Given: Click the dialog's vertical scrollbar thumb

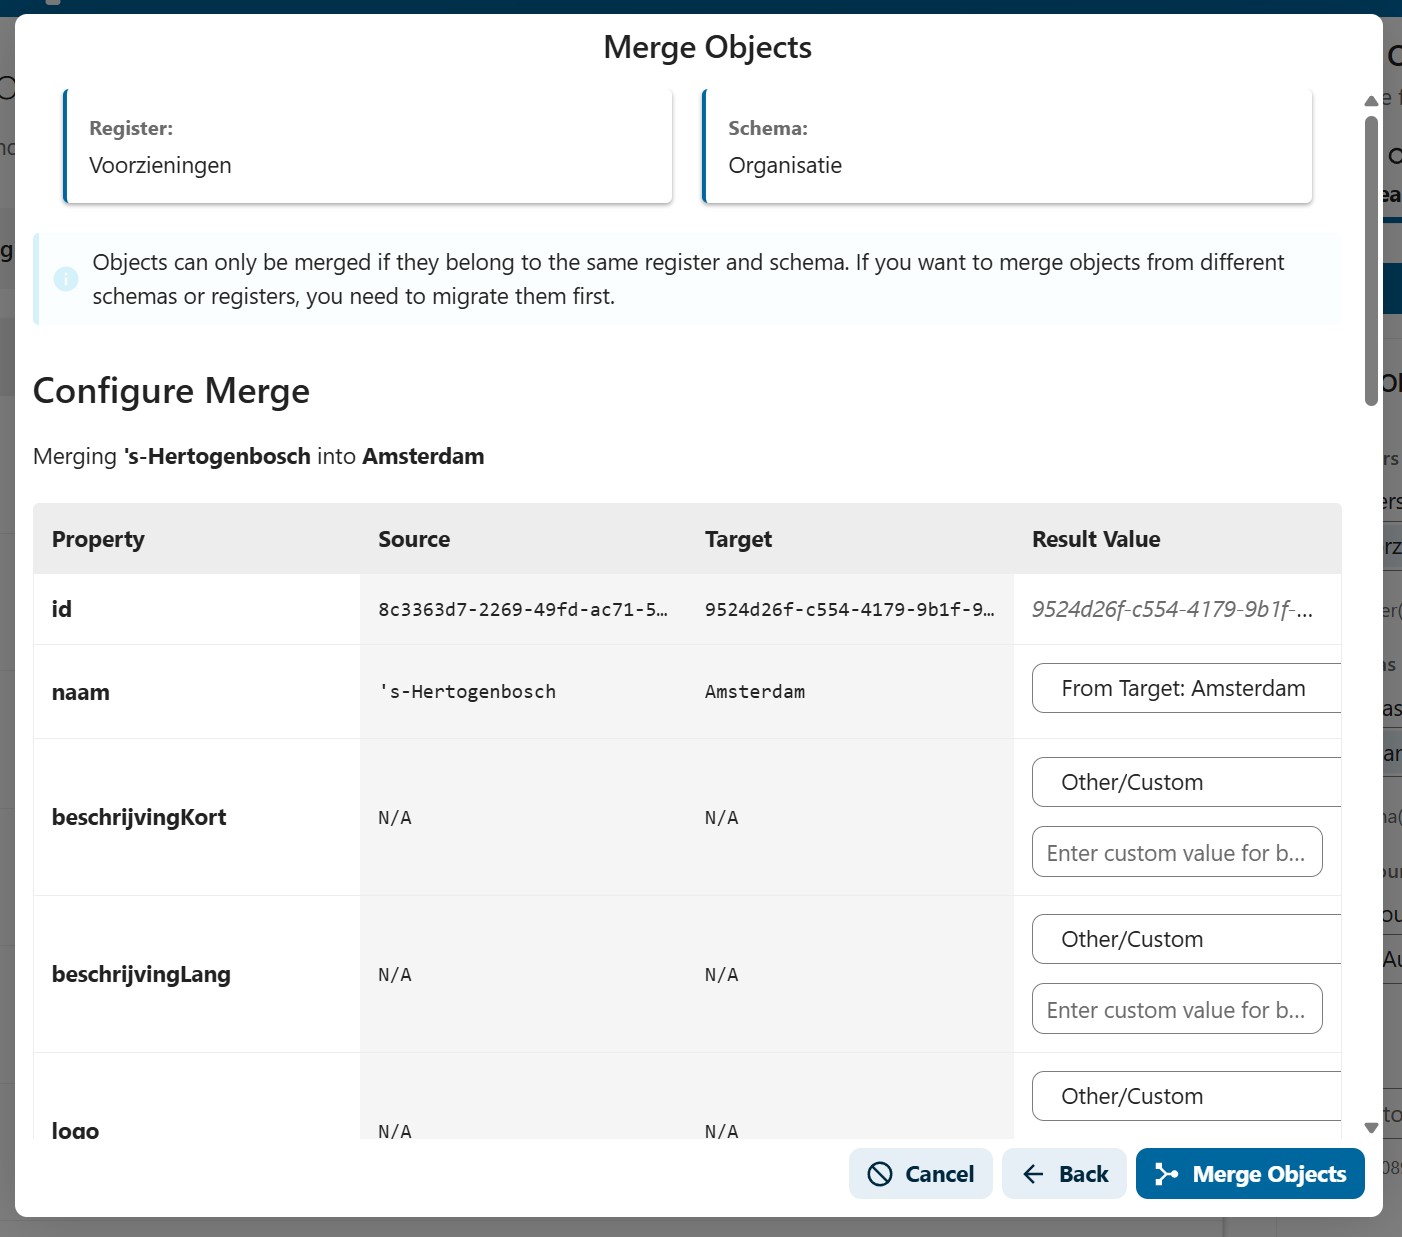Looking at the screenshot, I should point(1371,260).
